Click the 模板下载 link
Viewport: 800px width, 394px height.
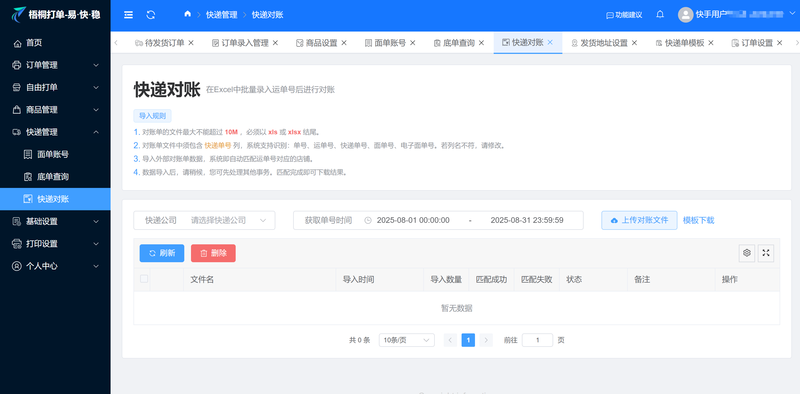click(698, 220)
